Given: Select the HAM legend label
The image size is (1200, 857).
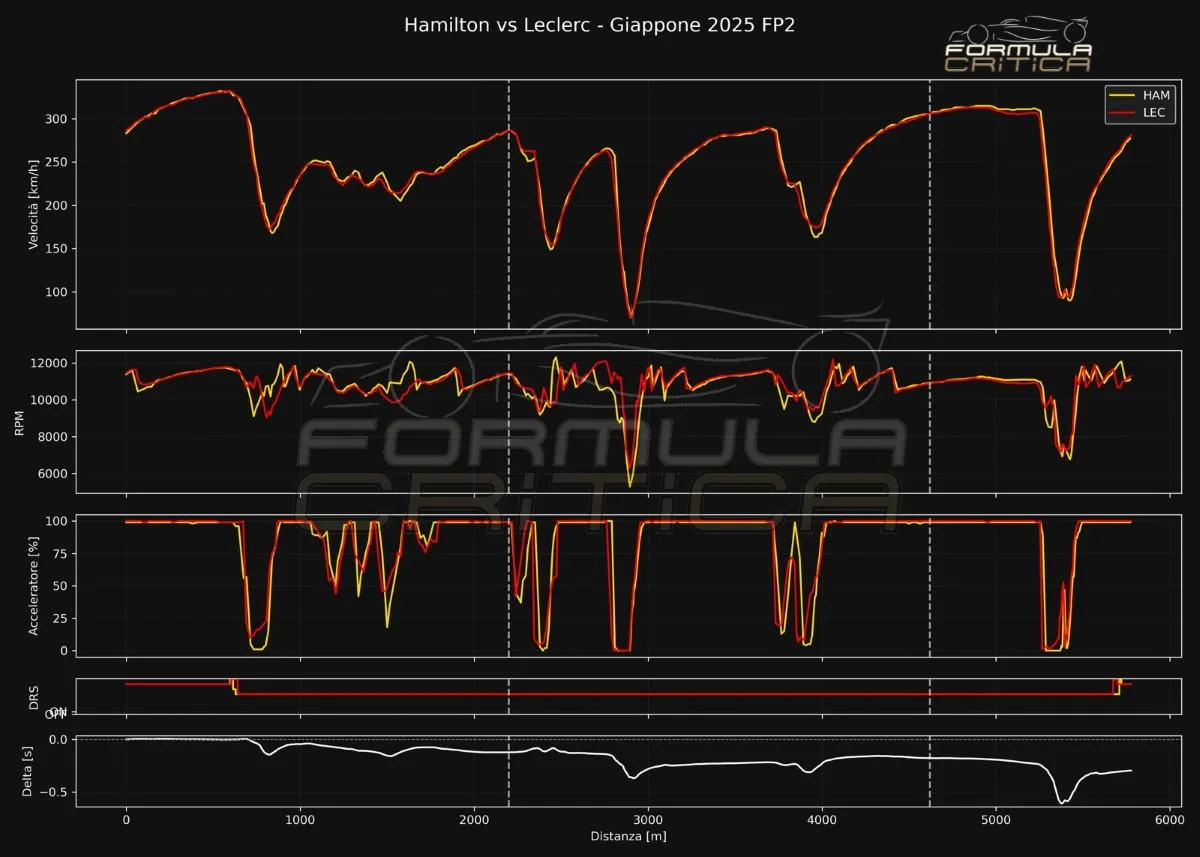Looking at the screenshot, I should (1156, 95).
